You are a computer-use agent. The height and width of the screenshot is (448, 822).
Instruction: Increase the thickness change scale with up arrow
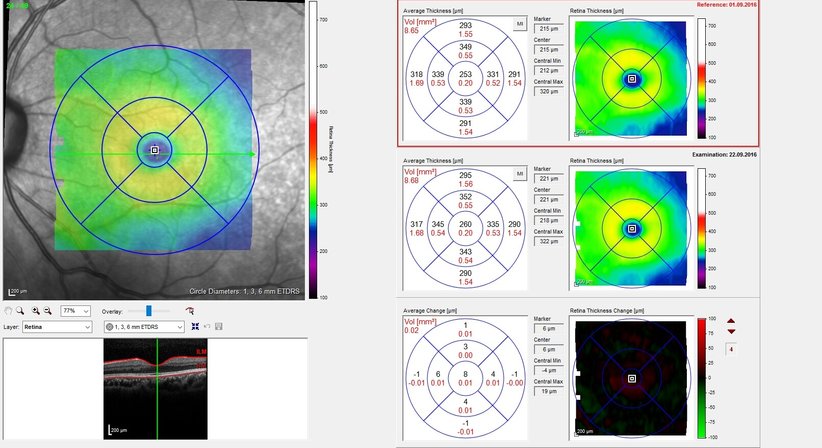click(x=731, y=320)
